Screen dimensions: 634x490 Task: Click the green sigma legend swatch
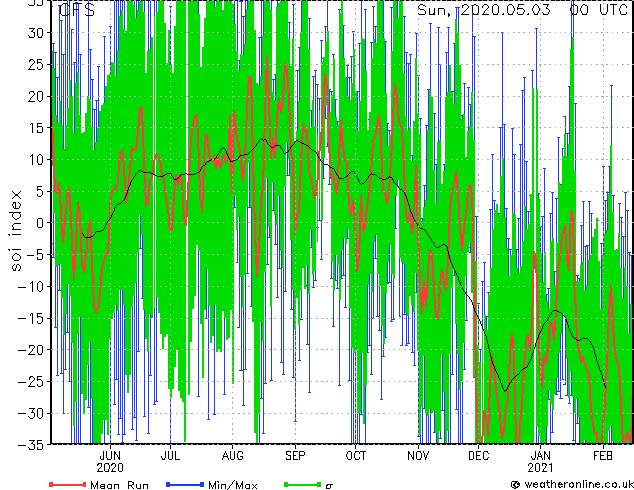(x=303, y=484)
